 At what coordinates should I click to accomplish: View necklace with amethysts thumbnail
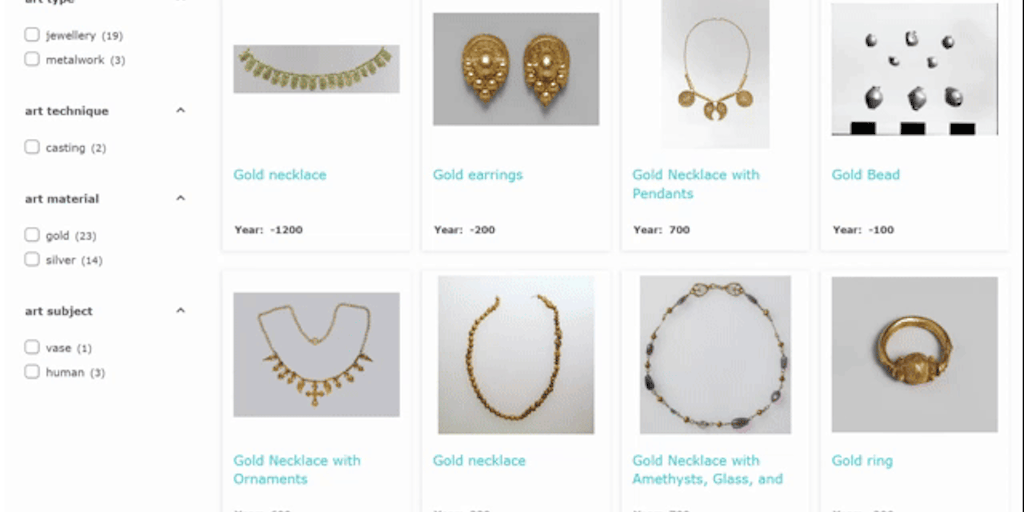(715, 355)
